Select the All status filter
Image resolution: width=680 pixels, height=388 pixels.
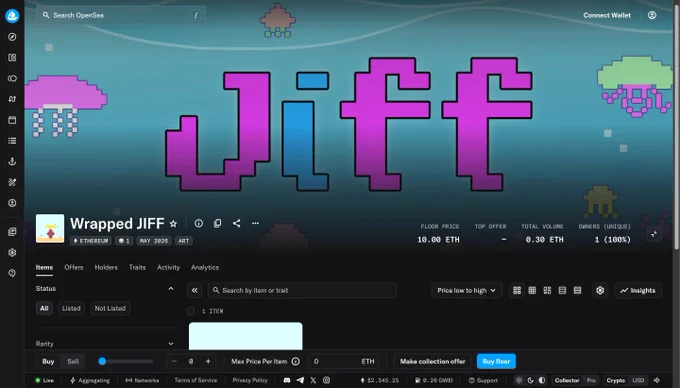[44, 308]
